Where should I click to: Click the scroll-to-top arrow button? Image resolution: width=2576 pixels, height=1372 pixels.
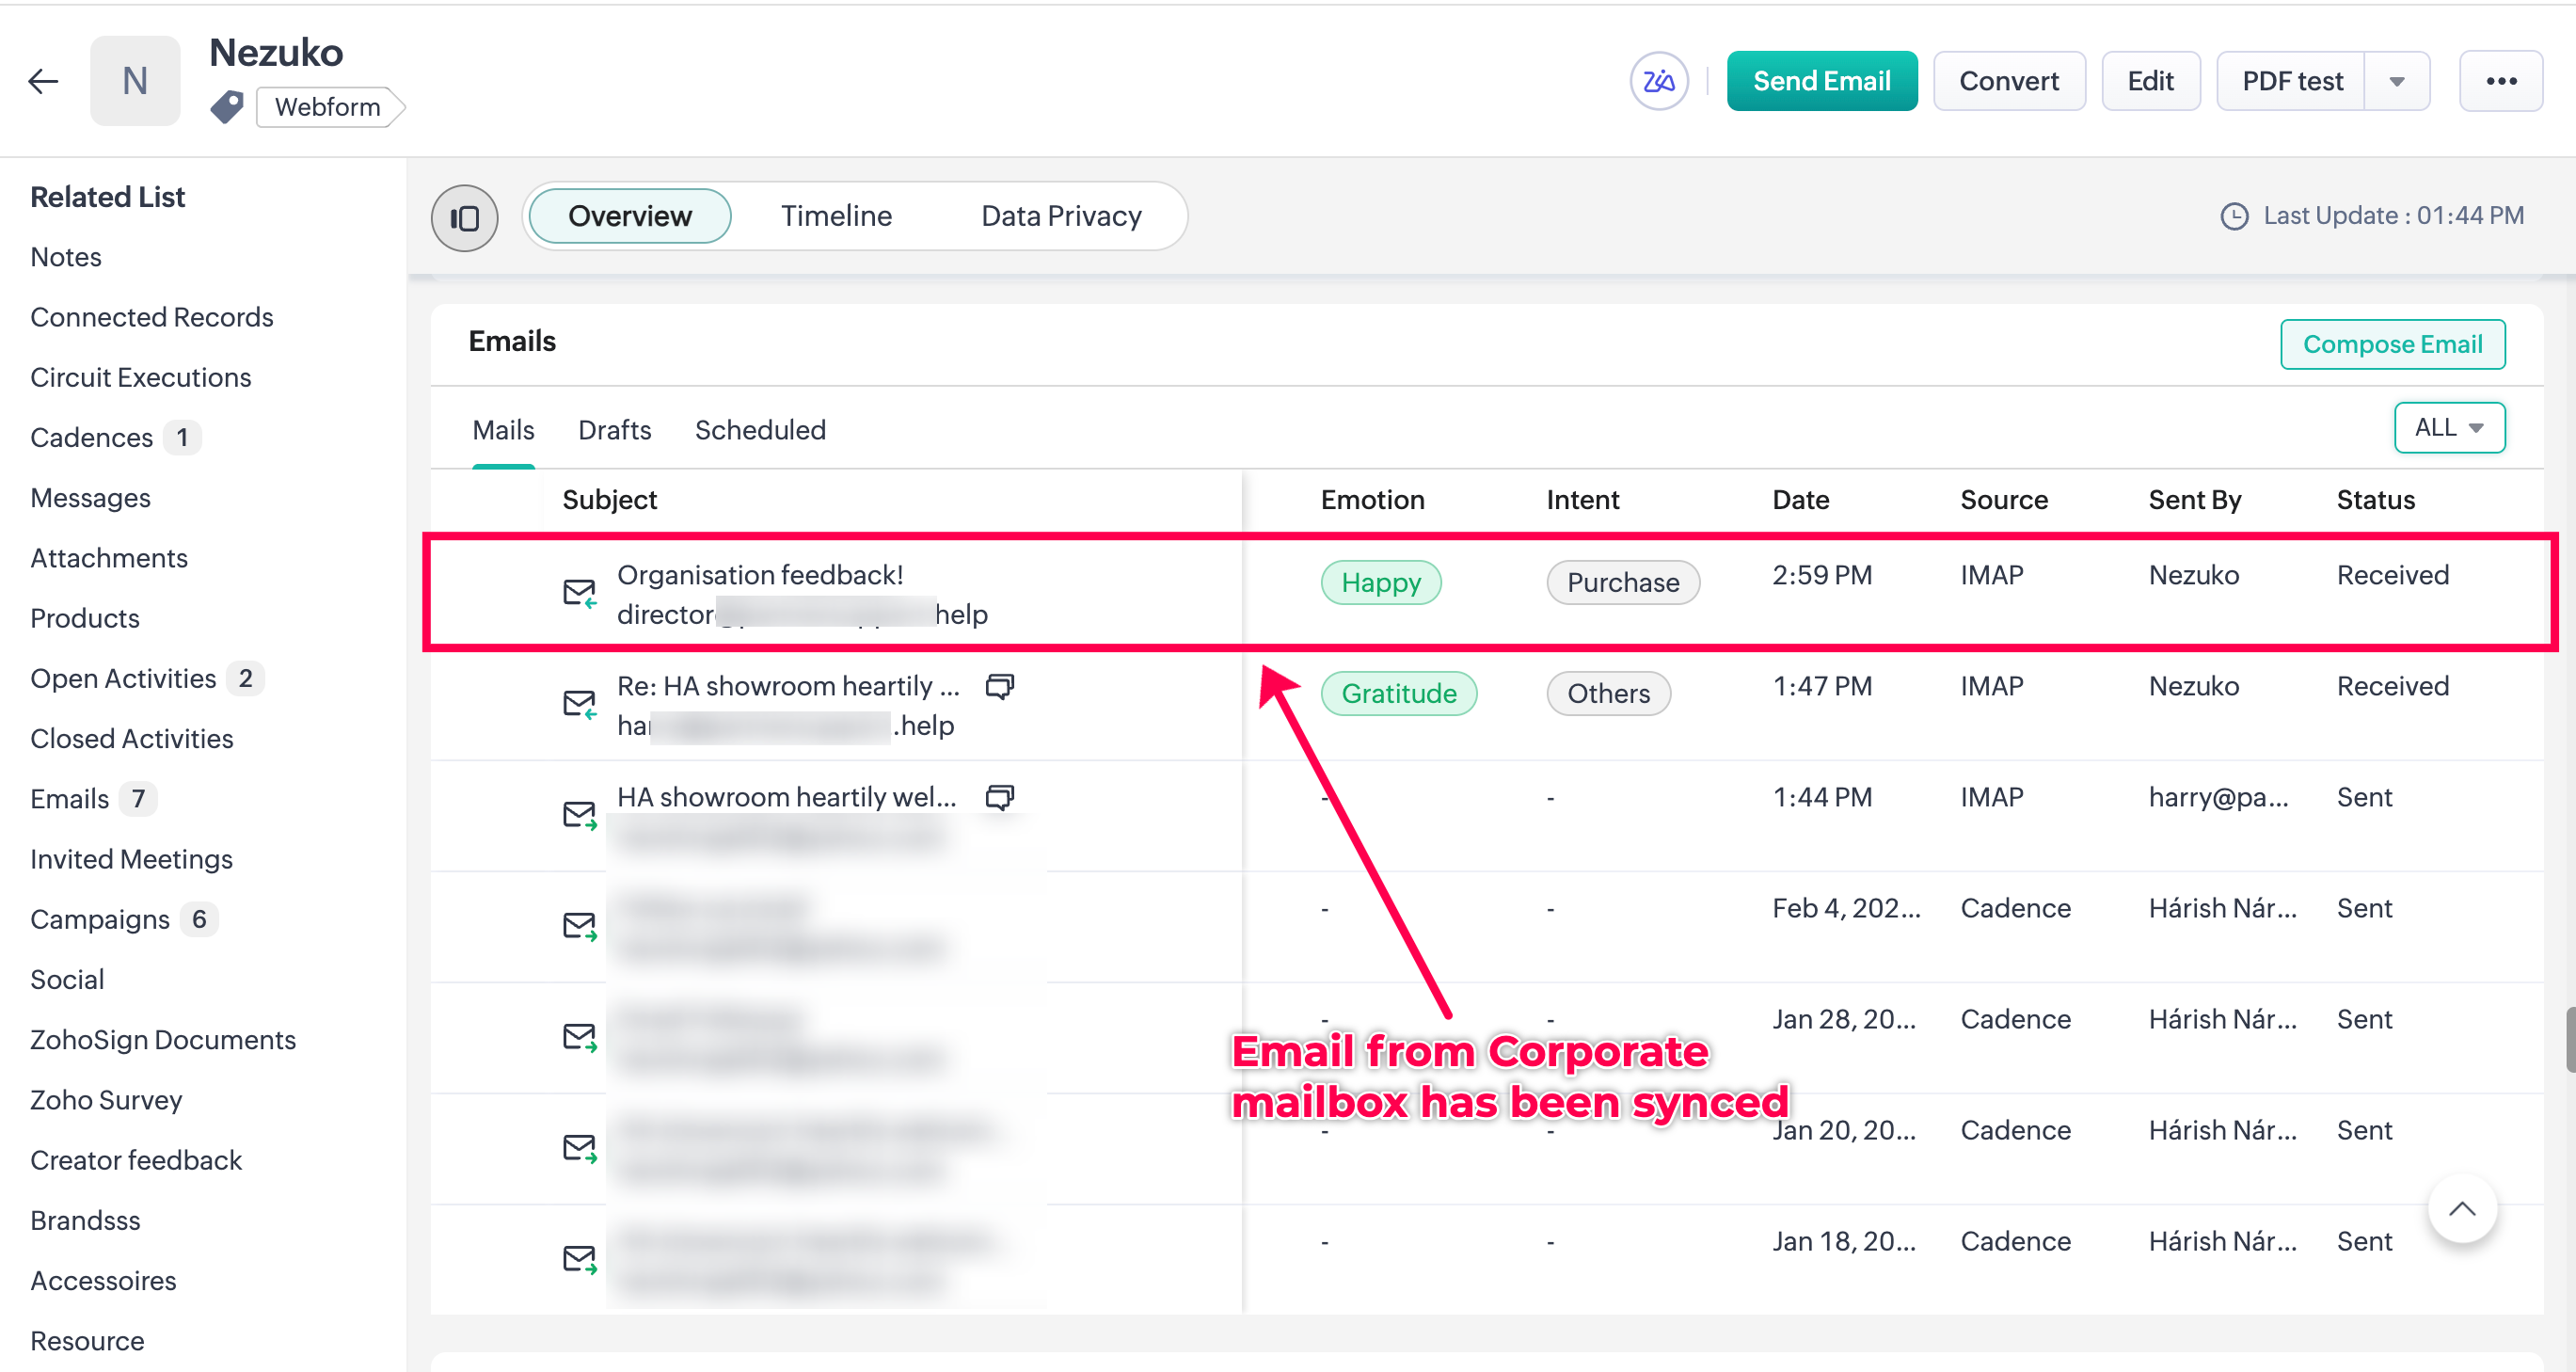coord(2461,1209)
